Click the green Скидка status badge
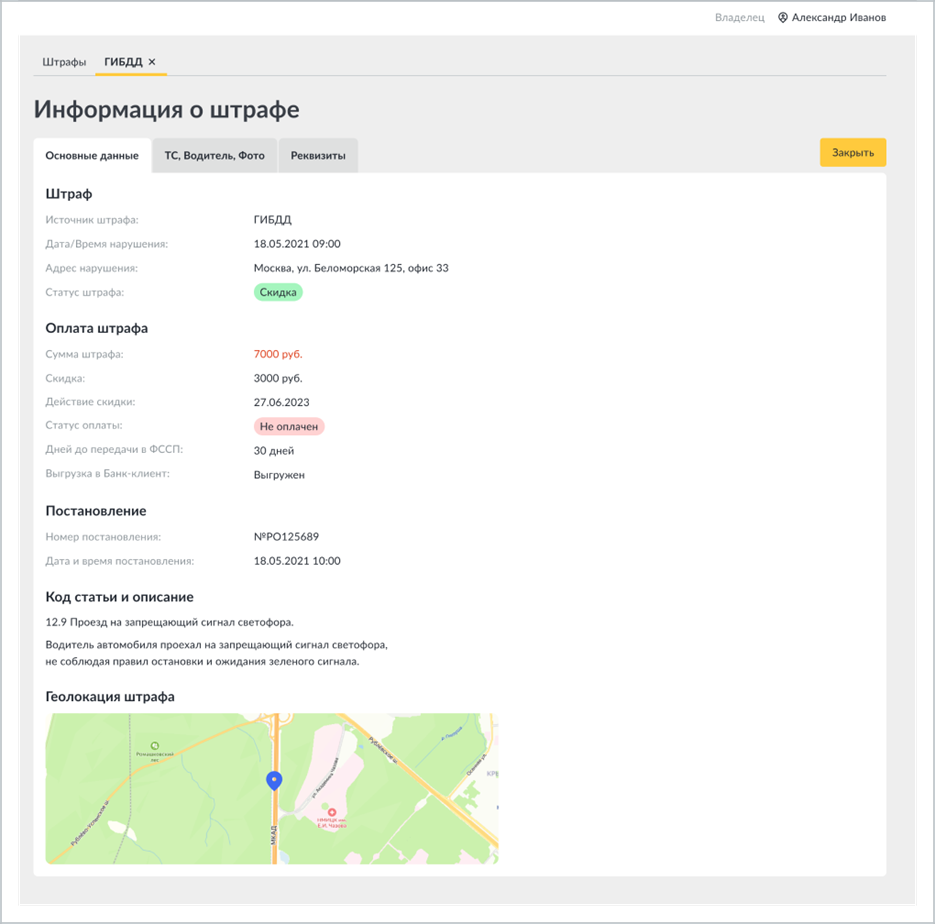Image resolution: width=935 pixels, height=924 pixels. coord(278,292)
